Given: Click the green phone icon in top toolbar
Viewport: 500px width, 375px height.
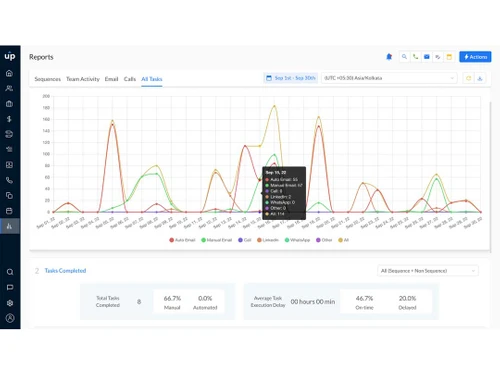Looking at the screenshot, I should 415,57.
